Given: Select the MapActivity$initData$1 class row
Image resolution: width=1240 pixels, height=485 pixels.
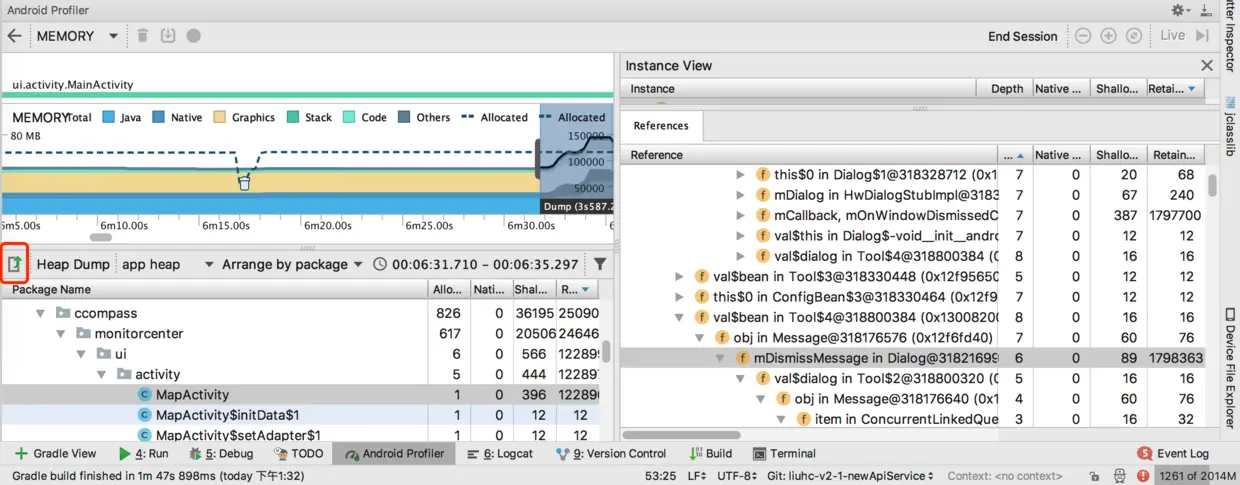Looking at the screenshot, I should pyautogui.click(x=300, y=415).
